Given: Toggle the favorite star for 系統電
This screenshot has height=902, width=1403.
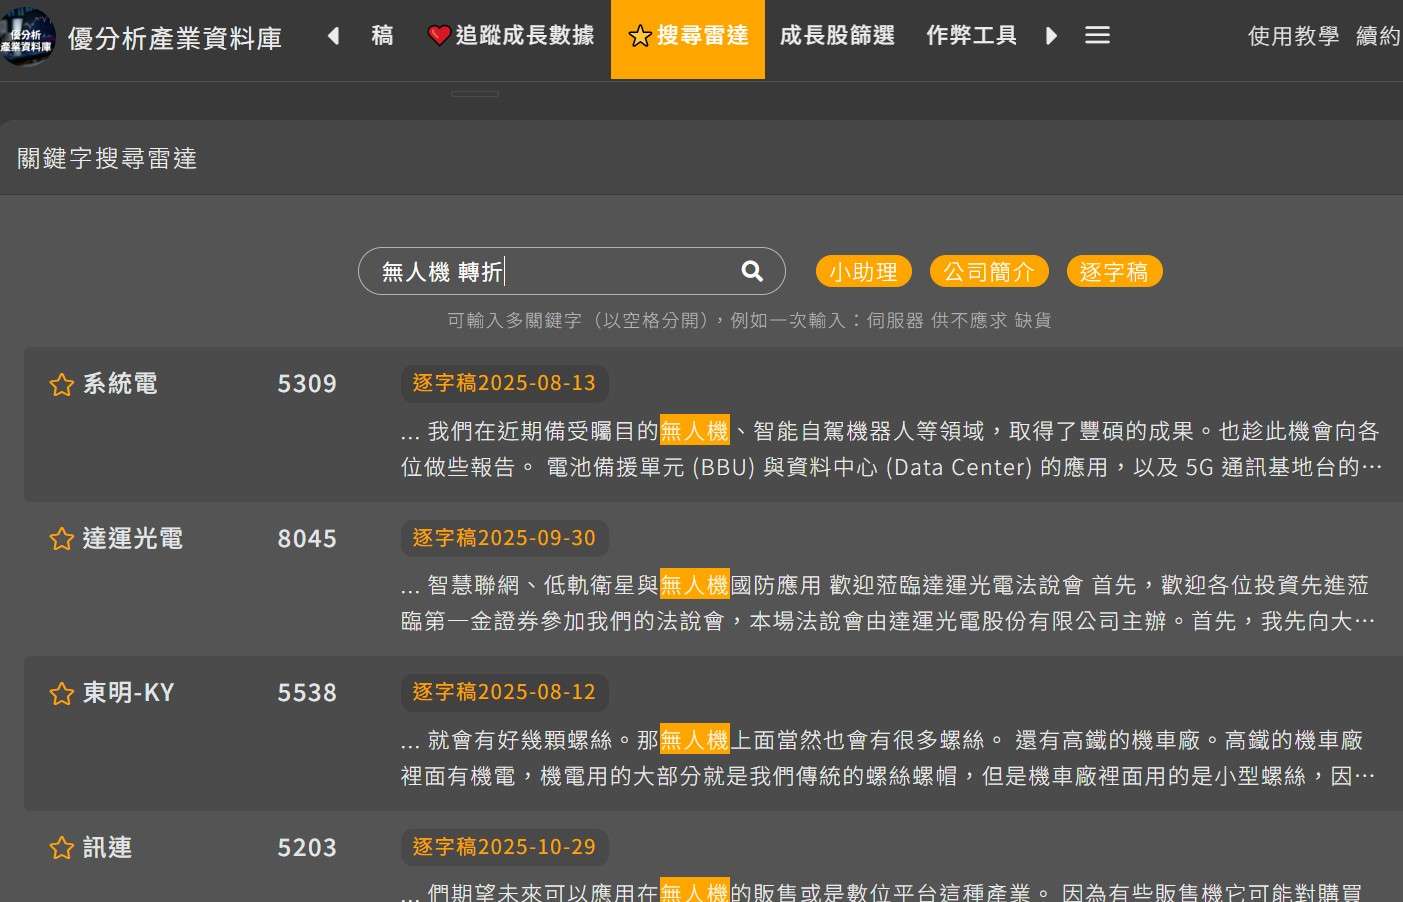Looking at the screenshot, I should pos(60,383).
